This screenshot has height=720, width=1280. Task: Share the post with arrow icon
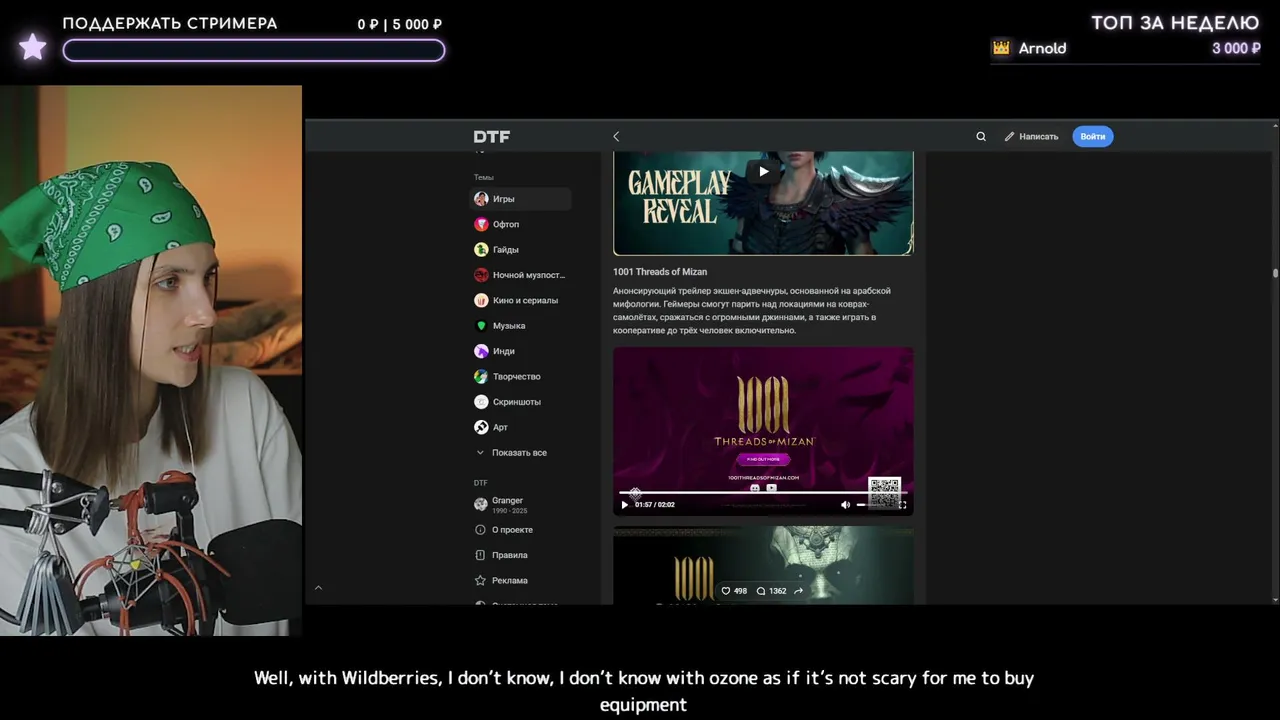pyautogui.click(x=798, y=591)
